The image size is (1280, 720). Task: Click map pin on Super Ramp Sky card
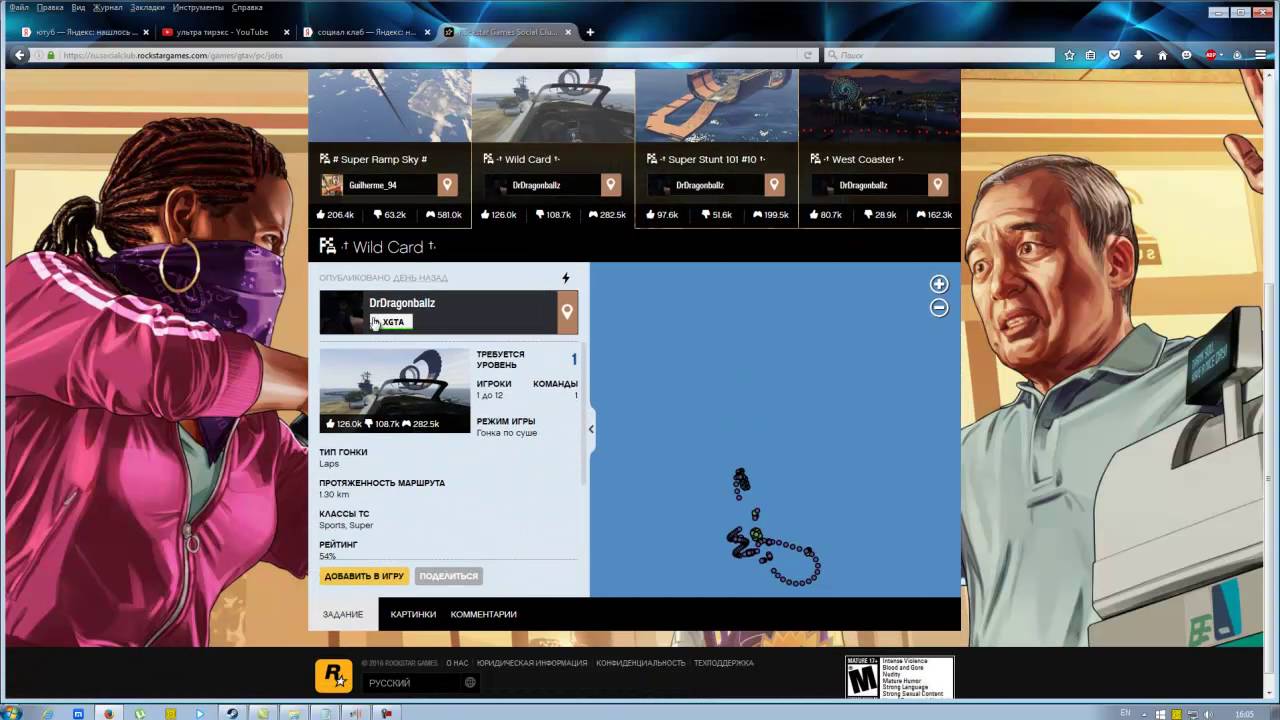point(447,185)
